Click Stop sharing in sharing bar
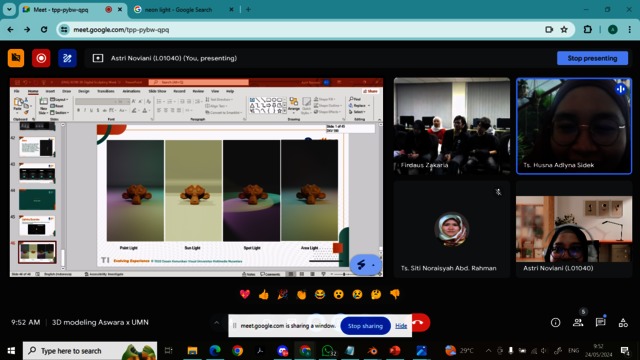Screen dimensions: 640x360 point(365,326)
